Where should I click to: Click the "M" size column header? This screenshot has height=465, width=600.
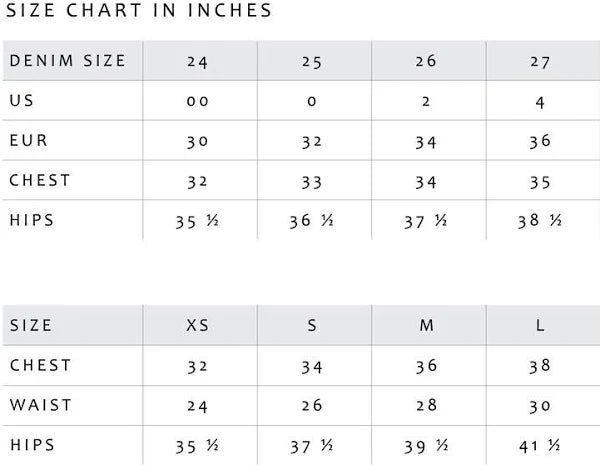(x=426, y=326)
